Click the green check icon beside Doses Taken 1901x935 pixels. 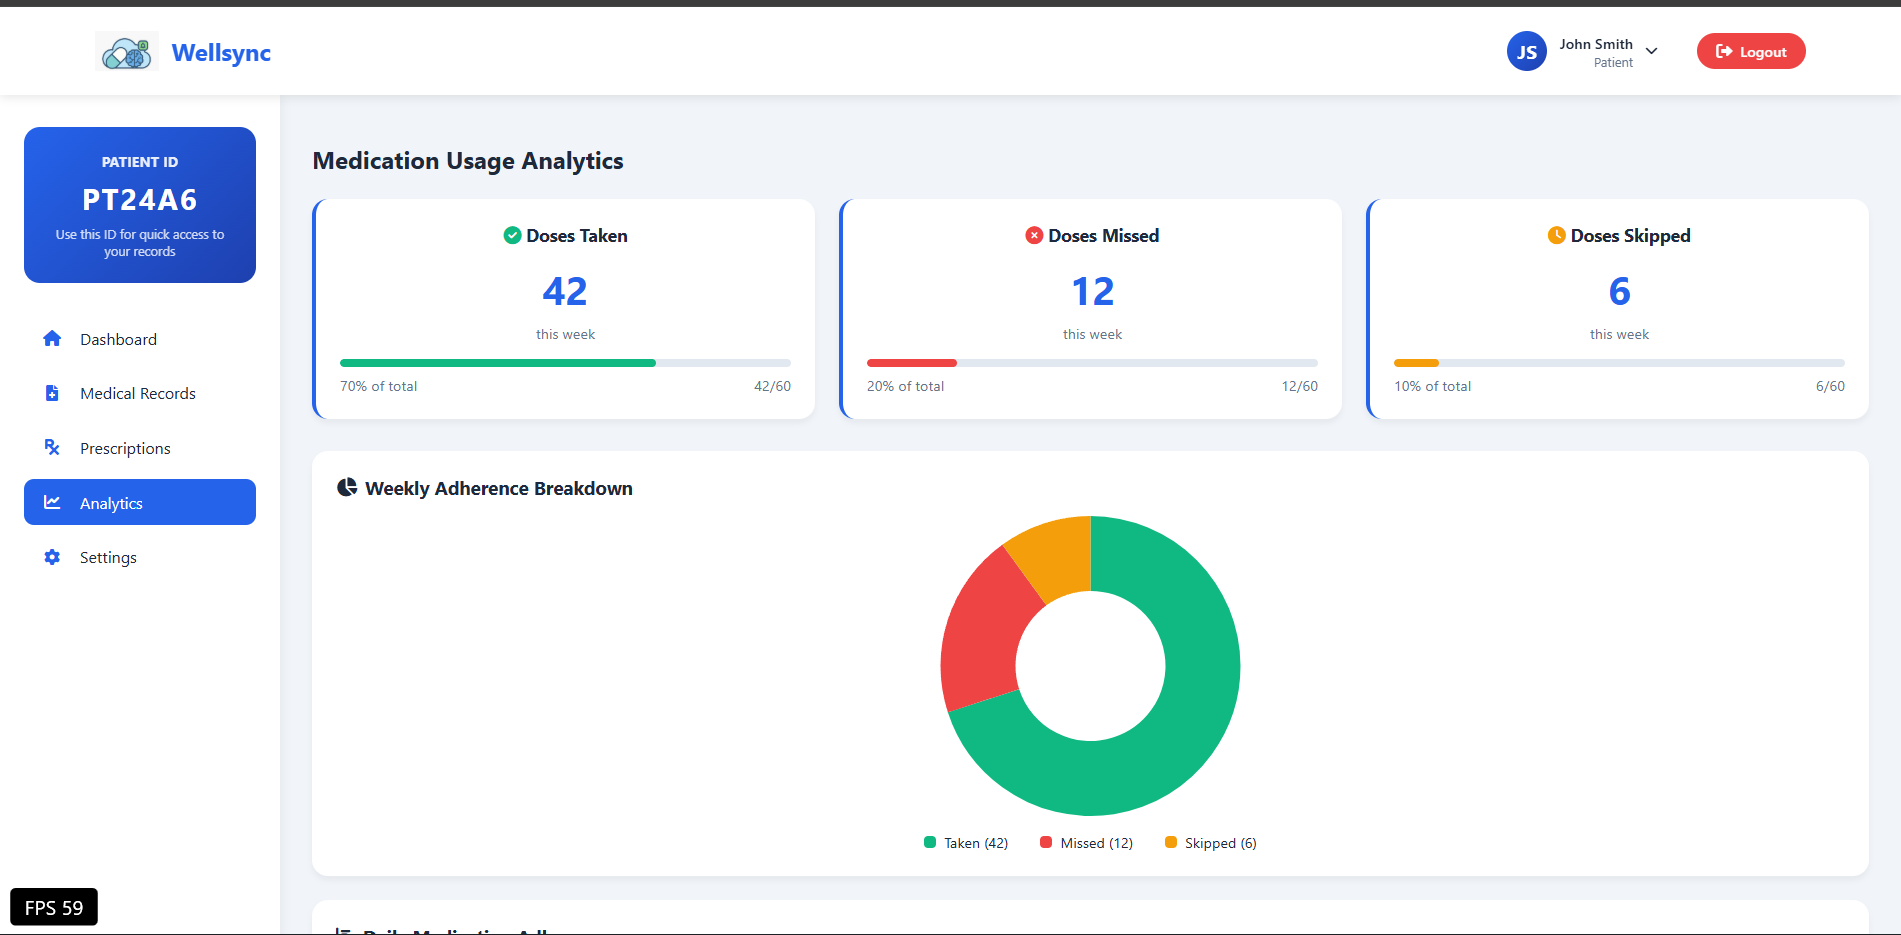pos(512,235)
